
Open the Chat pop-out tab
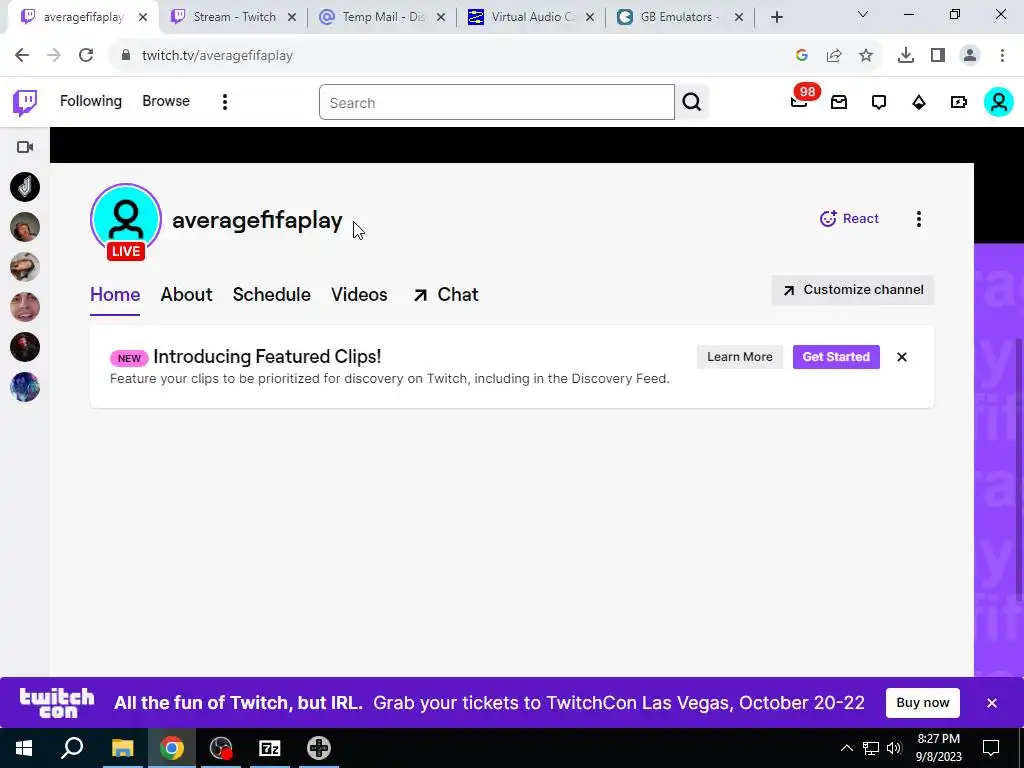click(x=446, y=295)
